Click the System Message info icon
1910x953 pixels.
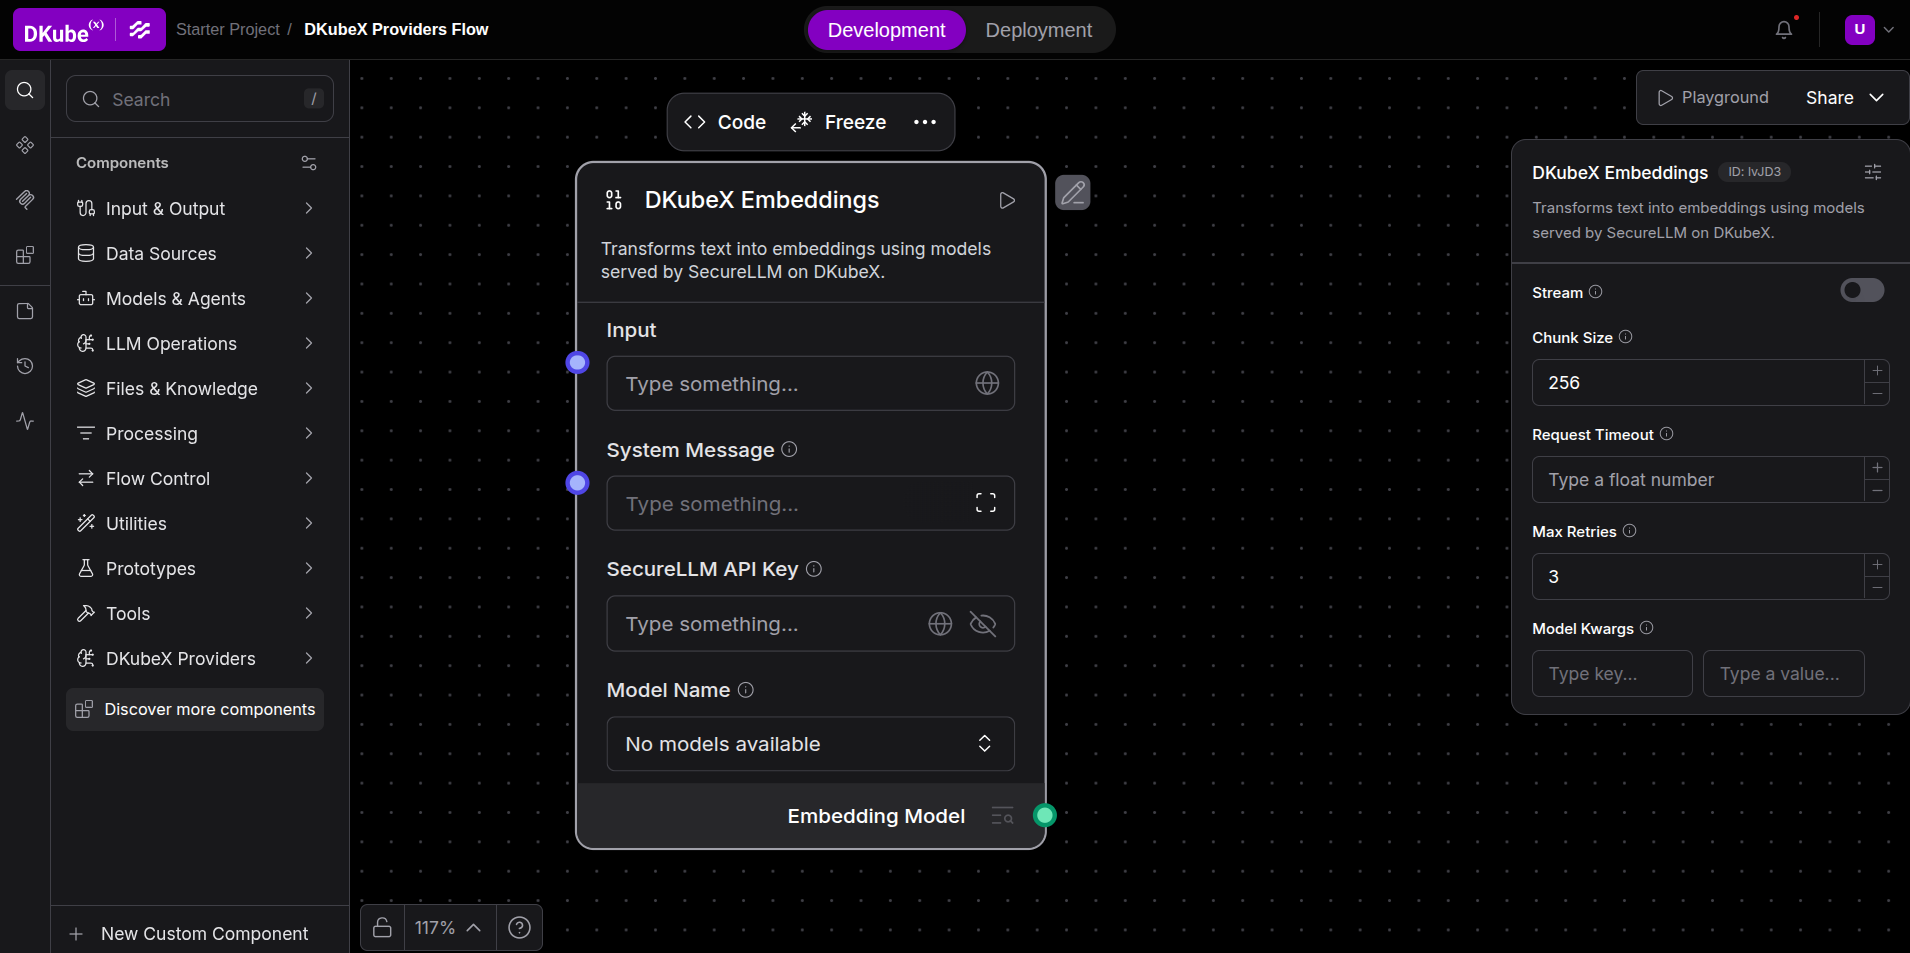(x=789, y=449)
